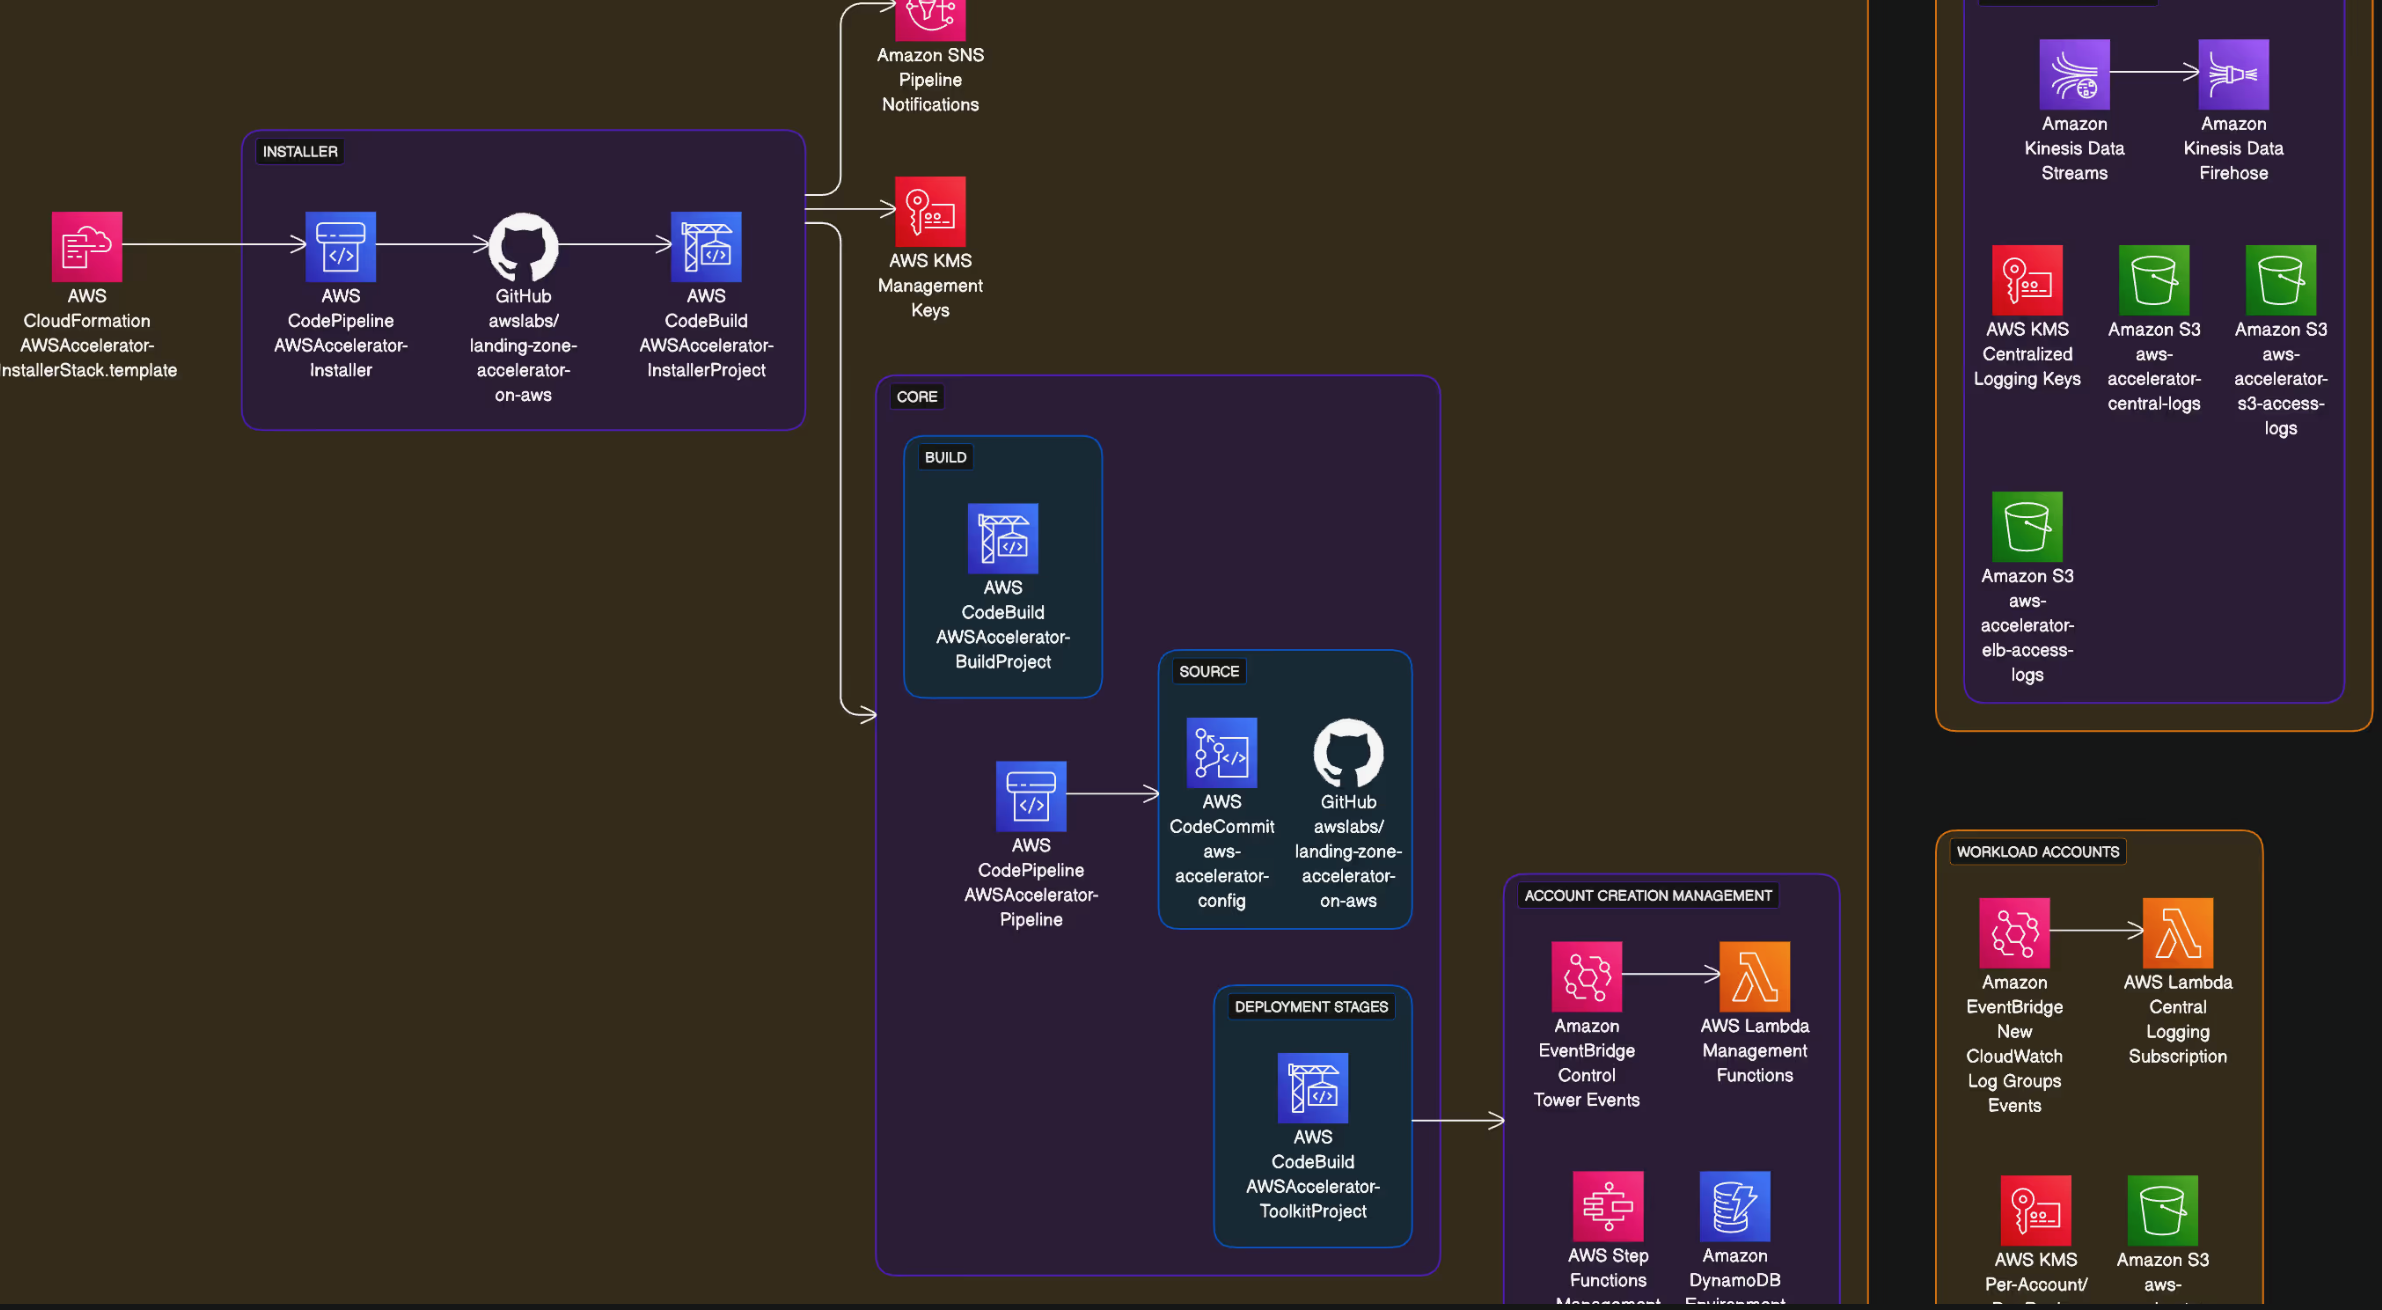
Task: Click the Workload Accounts S3 bucket icon
Action: pyautogui.click(x=2163, y=1210)
